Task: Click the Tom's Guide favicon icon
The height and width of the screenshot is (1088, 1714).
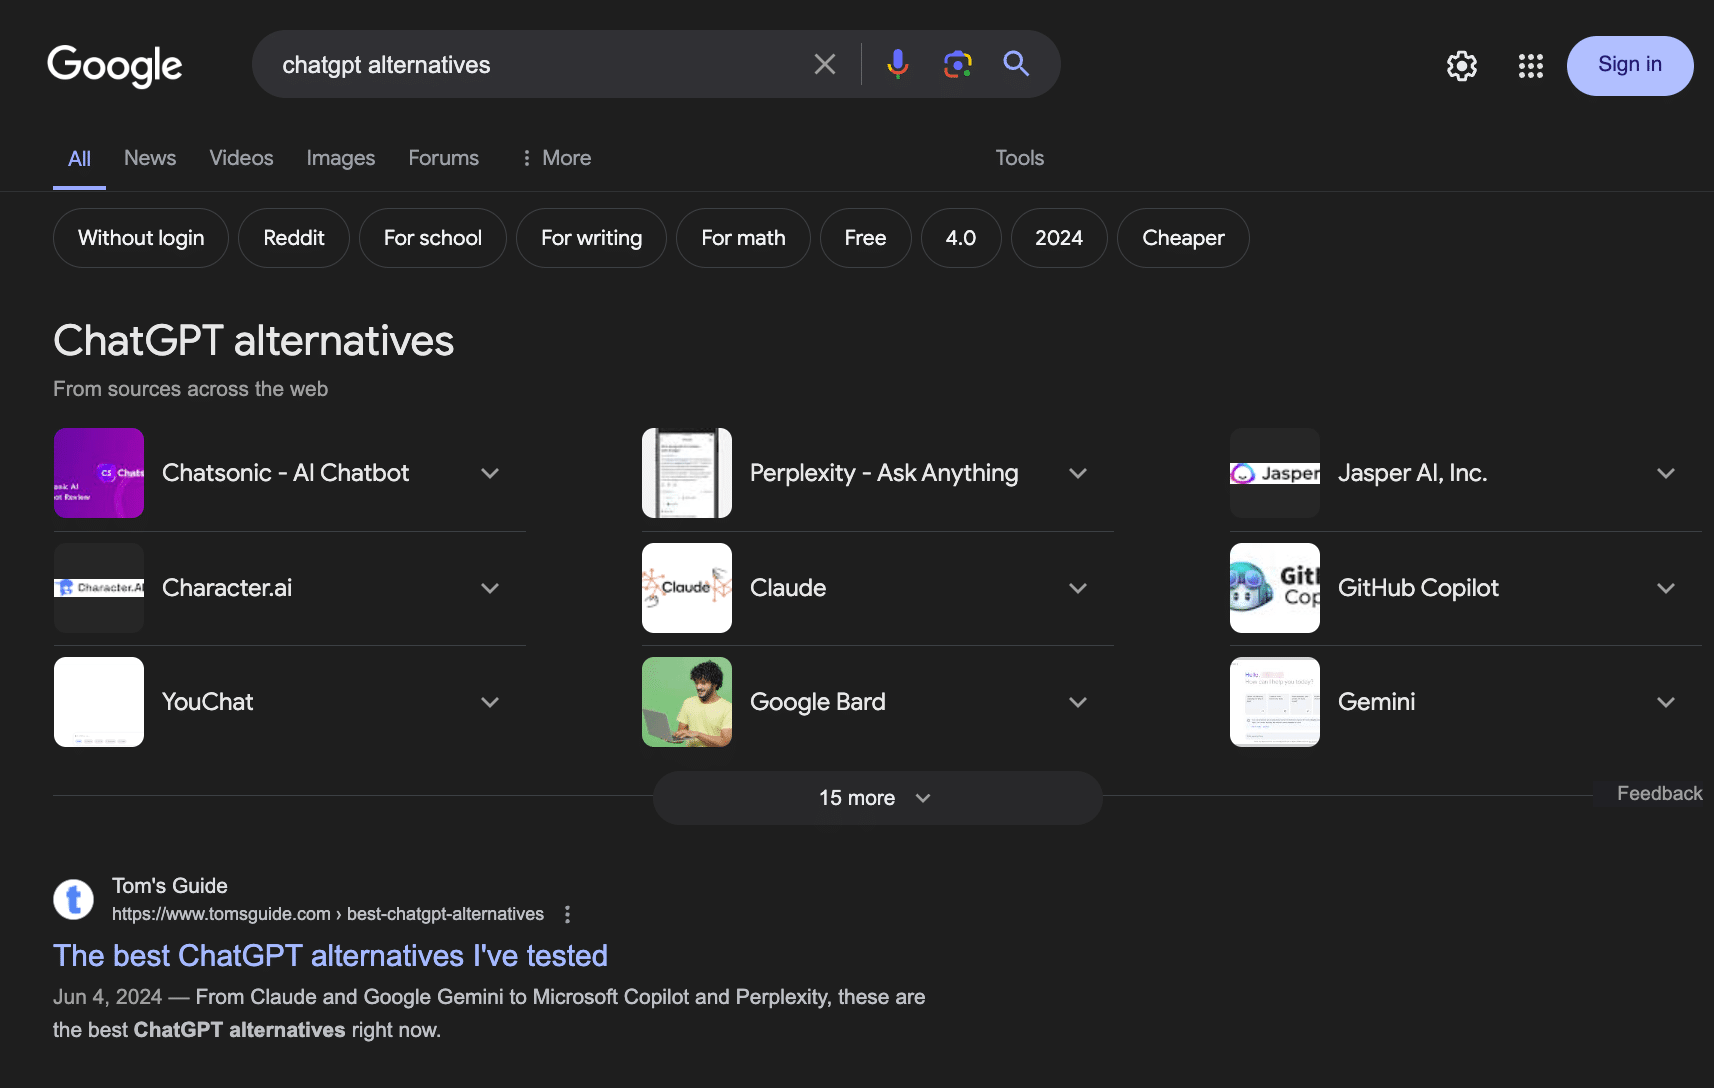Action: (73, 899)
